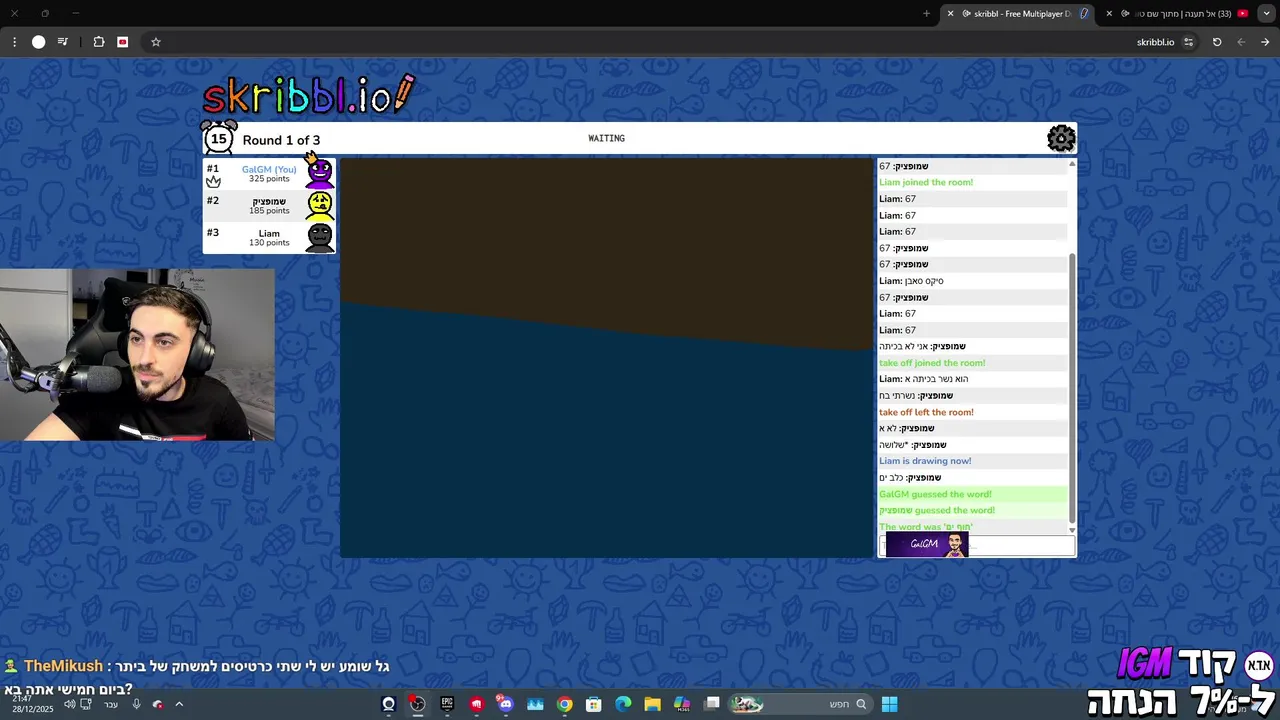The image size is (1280, 720).
Task: Open File Explorer from taskbar
Action: [653, 704]
